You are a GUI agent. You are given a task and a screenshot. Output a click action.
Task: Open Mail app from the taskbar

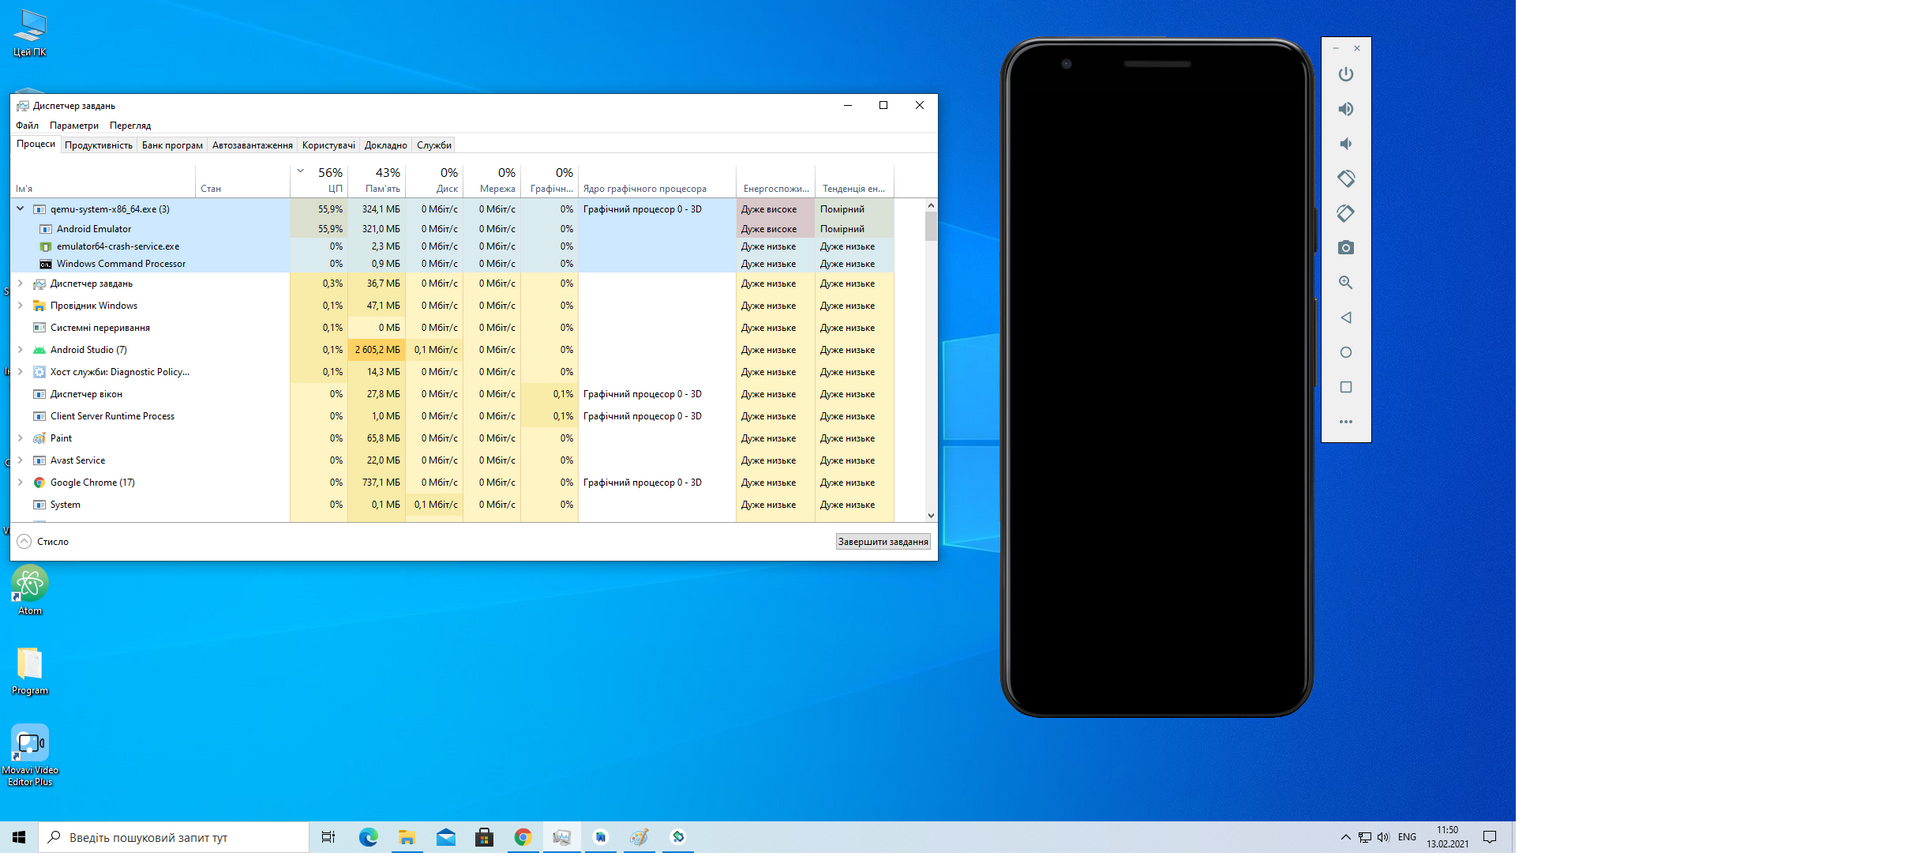tap(446, 837)
